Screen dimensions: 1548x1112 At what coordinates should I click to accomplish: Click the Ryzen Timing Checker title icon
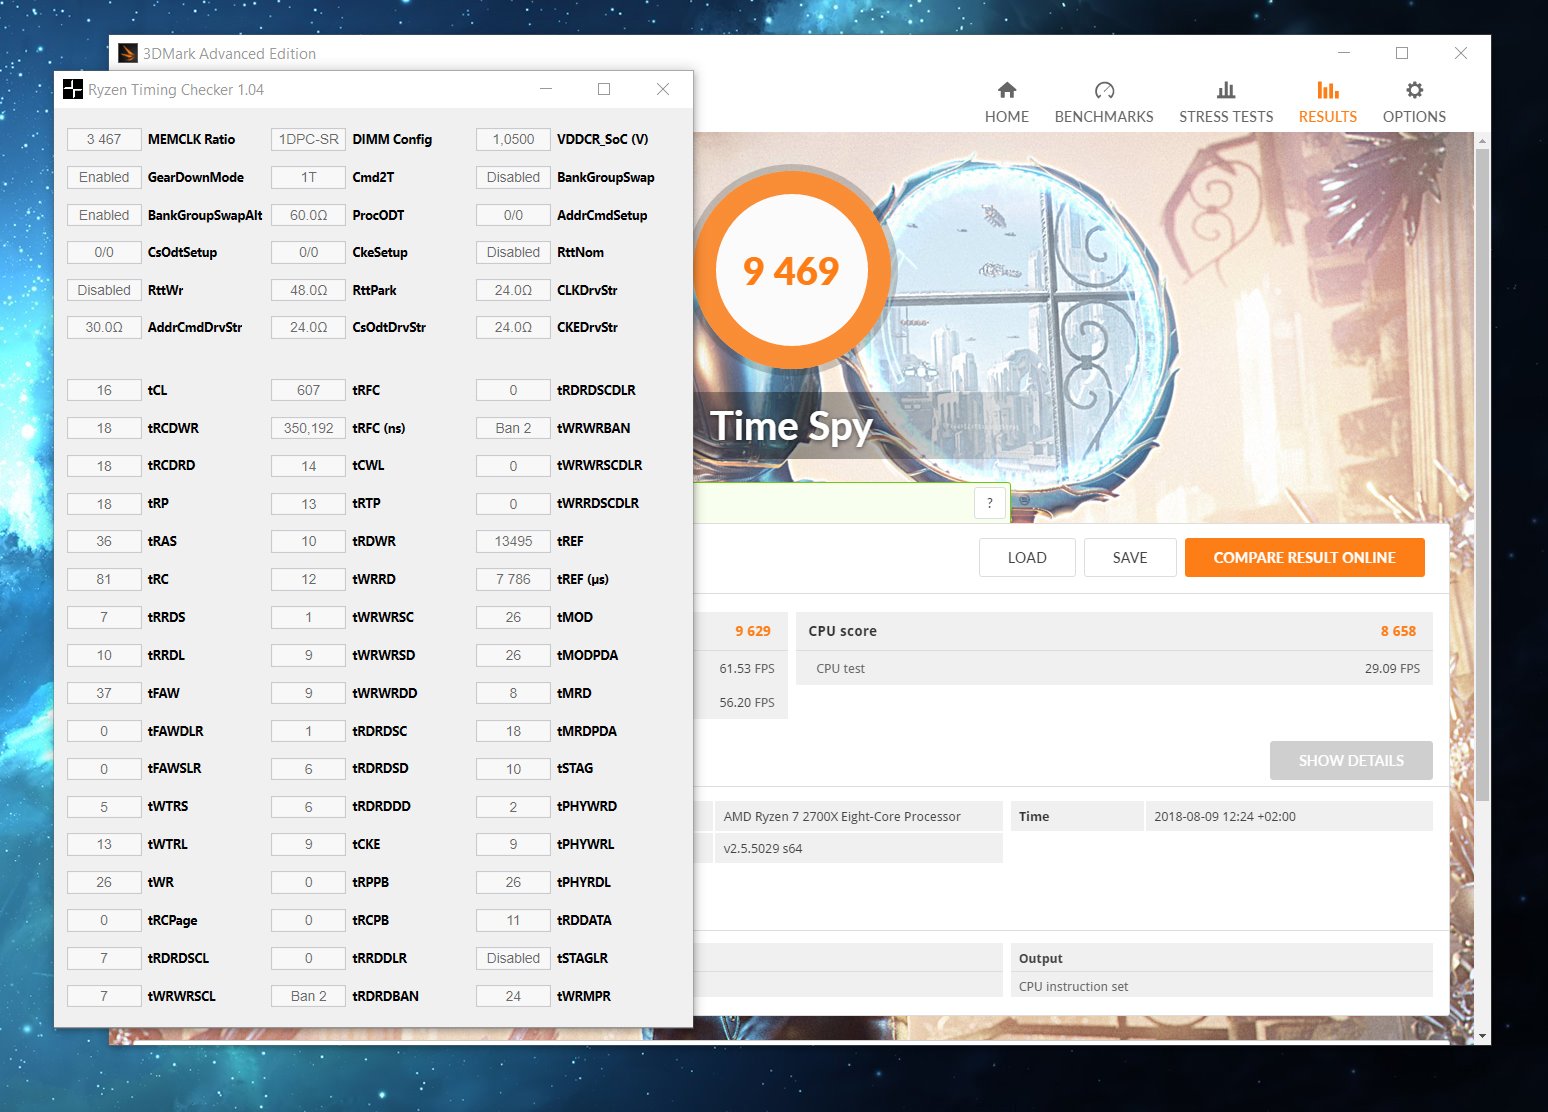73,89
